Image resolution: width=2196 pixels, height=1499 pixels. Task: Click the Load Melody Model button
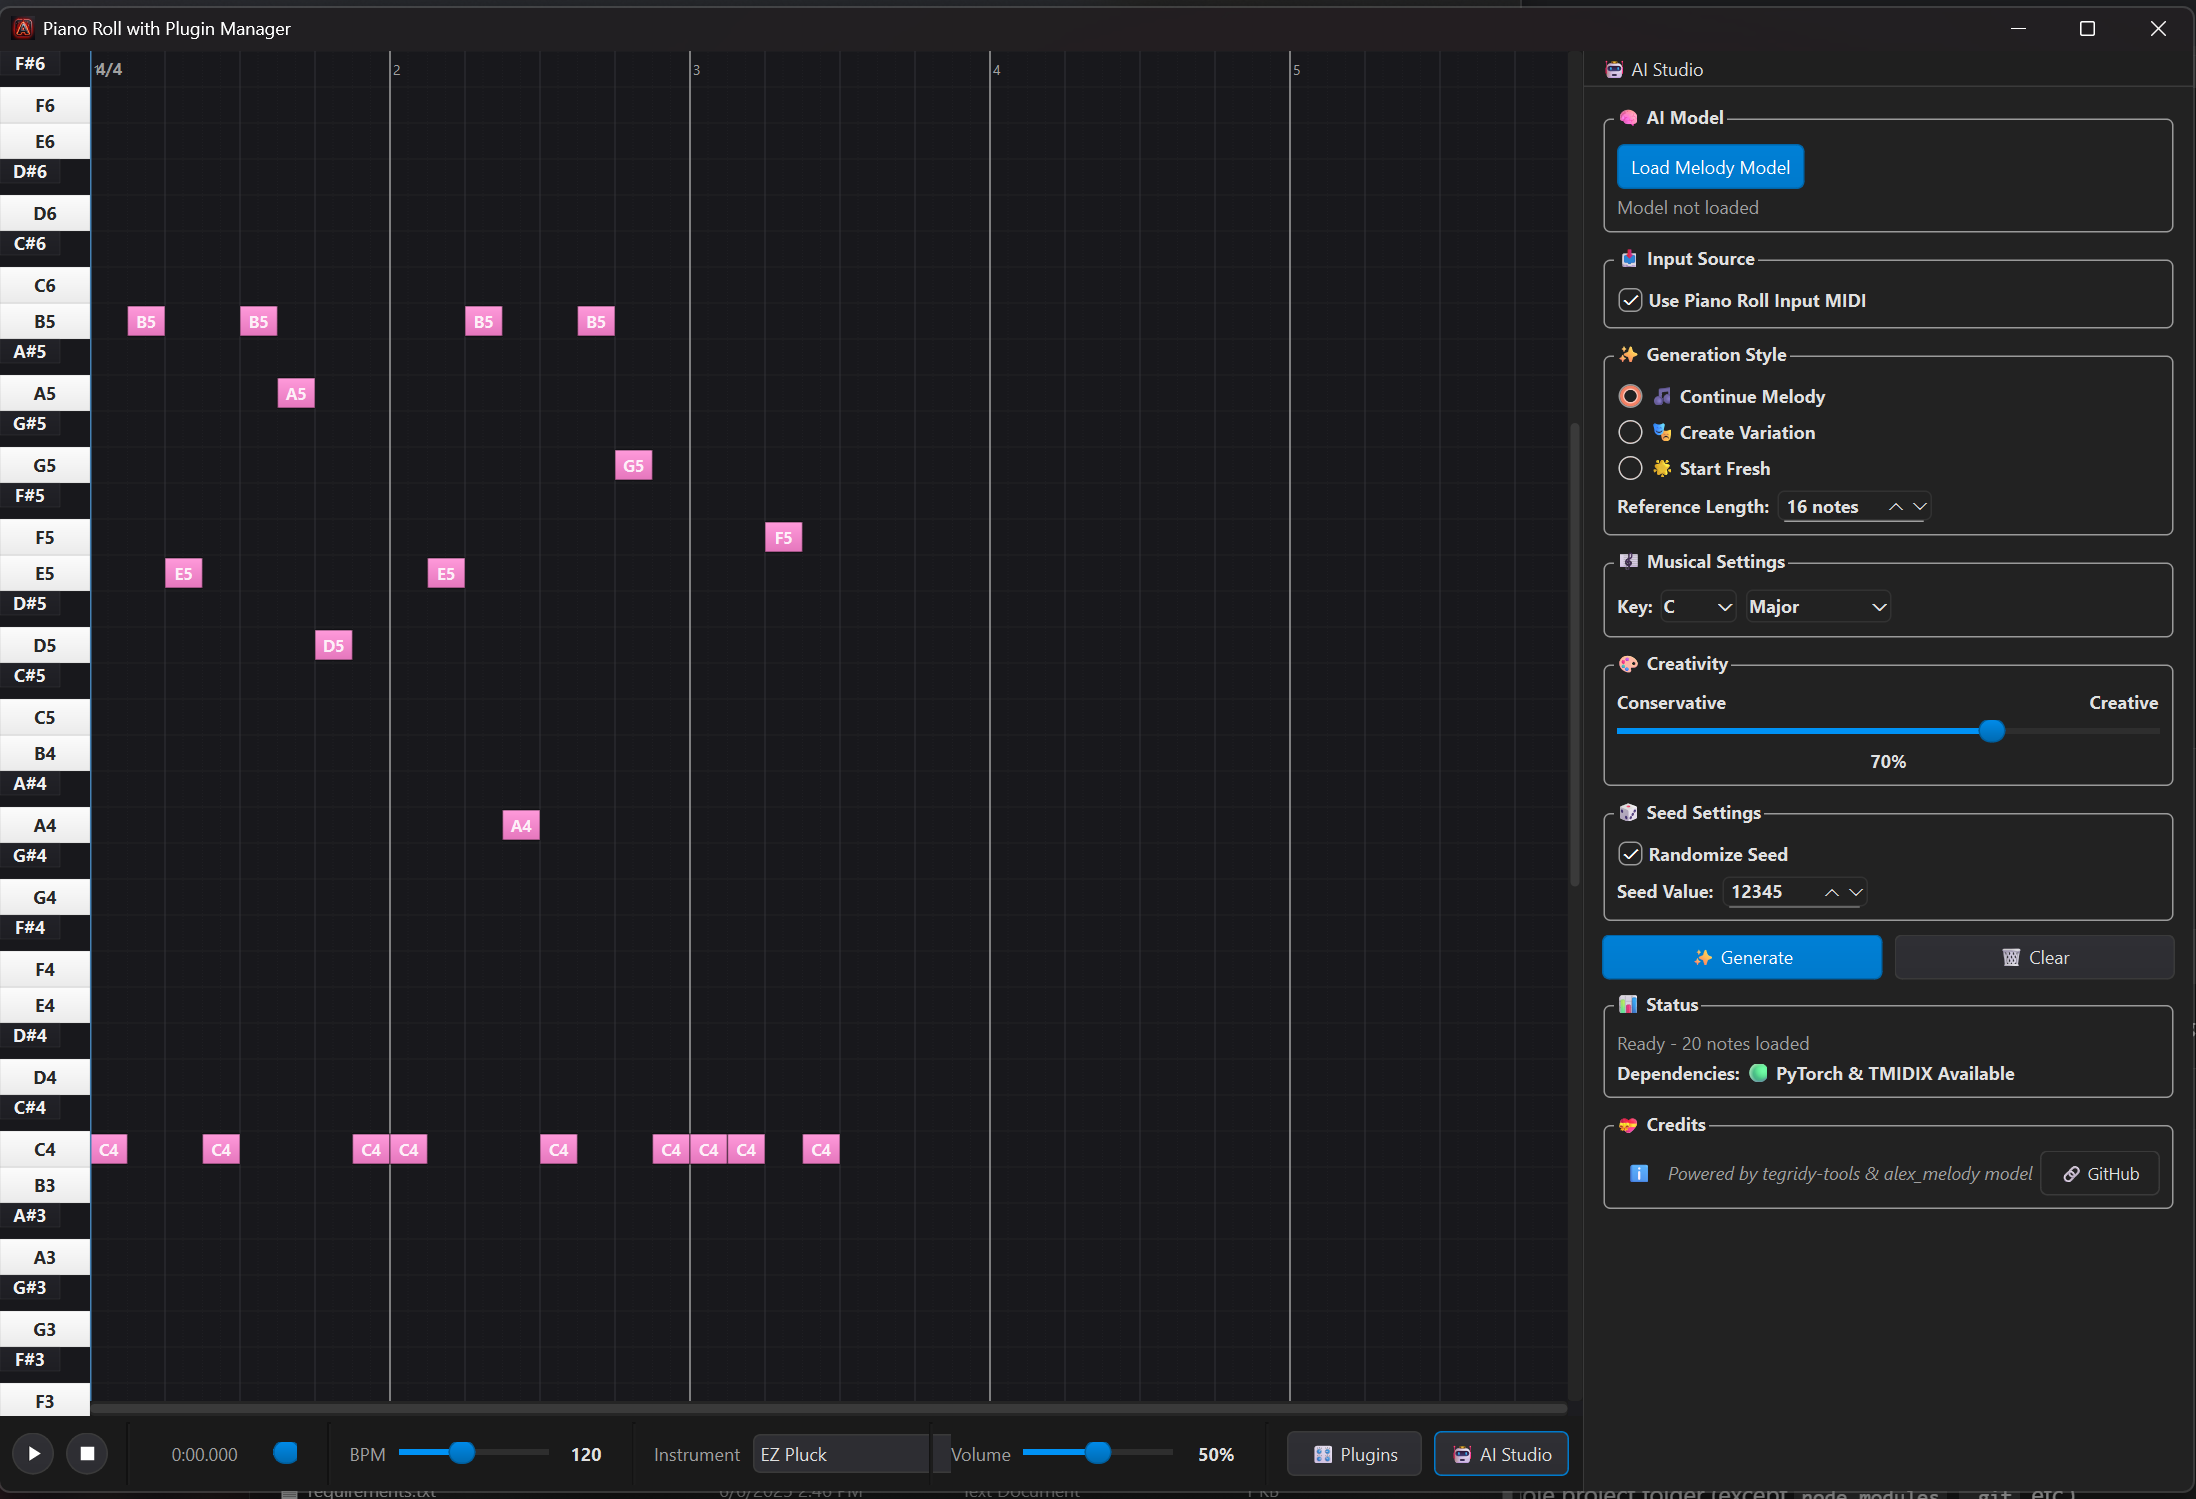click(1710, 167)
